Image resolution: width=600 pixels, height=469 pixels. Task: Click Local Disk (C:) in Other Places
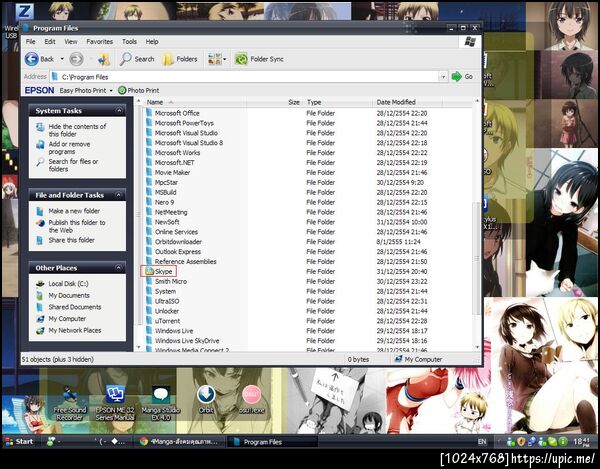point(68,283)
